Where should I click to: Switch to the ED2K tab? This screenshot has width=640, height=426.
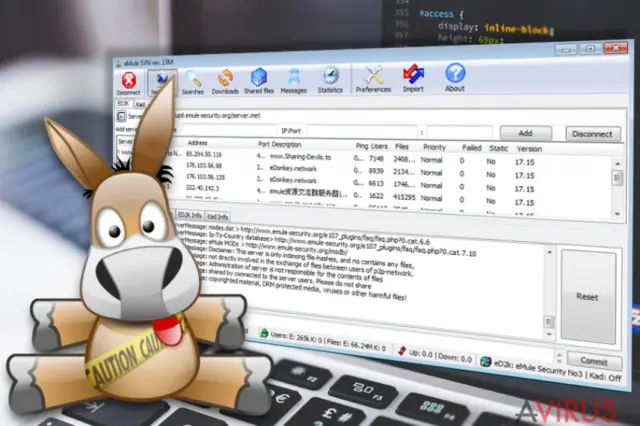click(124, 104)
